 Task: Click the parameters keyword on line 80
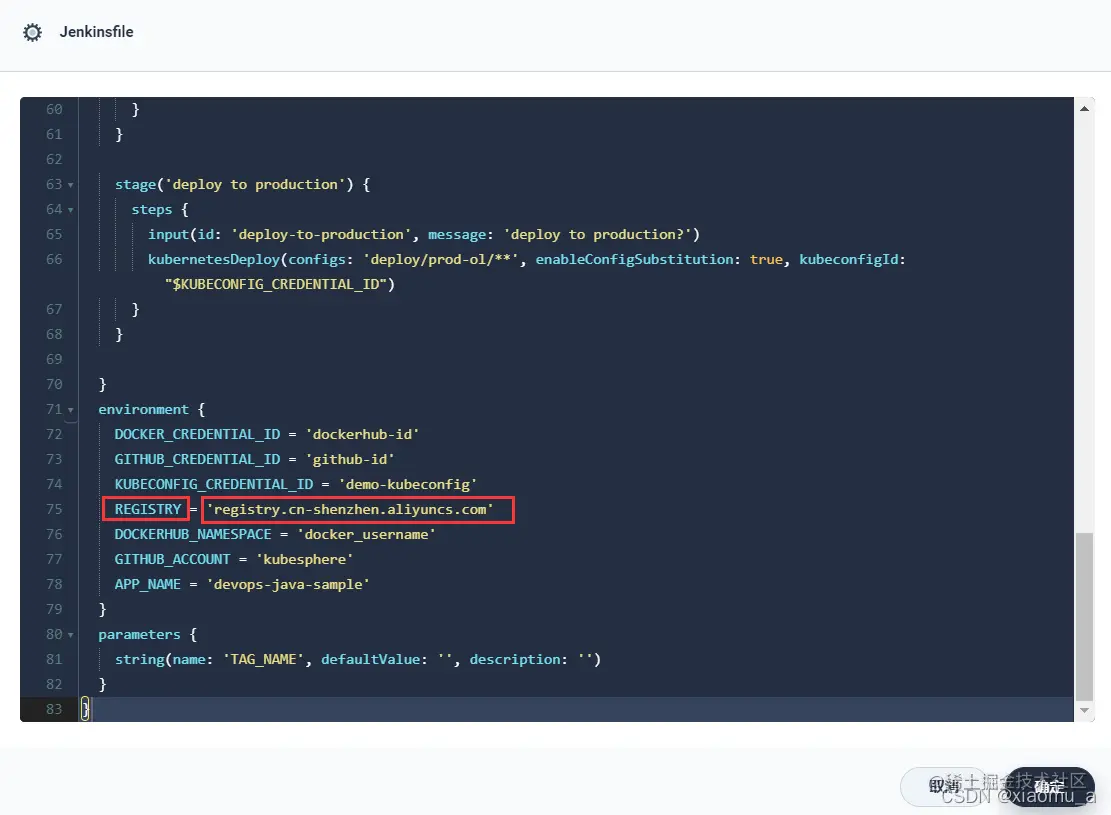point(140,635)
